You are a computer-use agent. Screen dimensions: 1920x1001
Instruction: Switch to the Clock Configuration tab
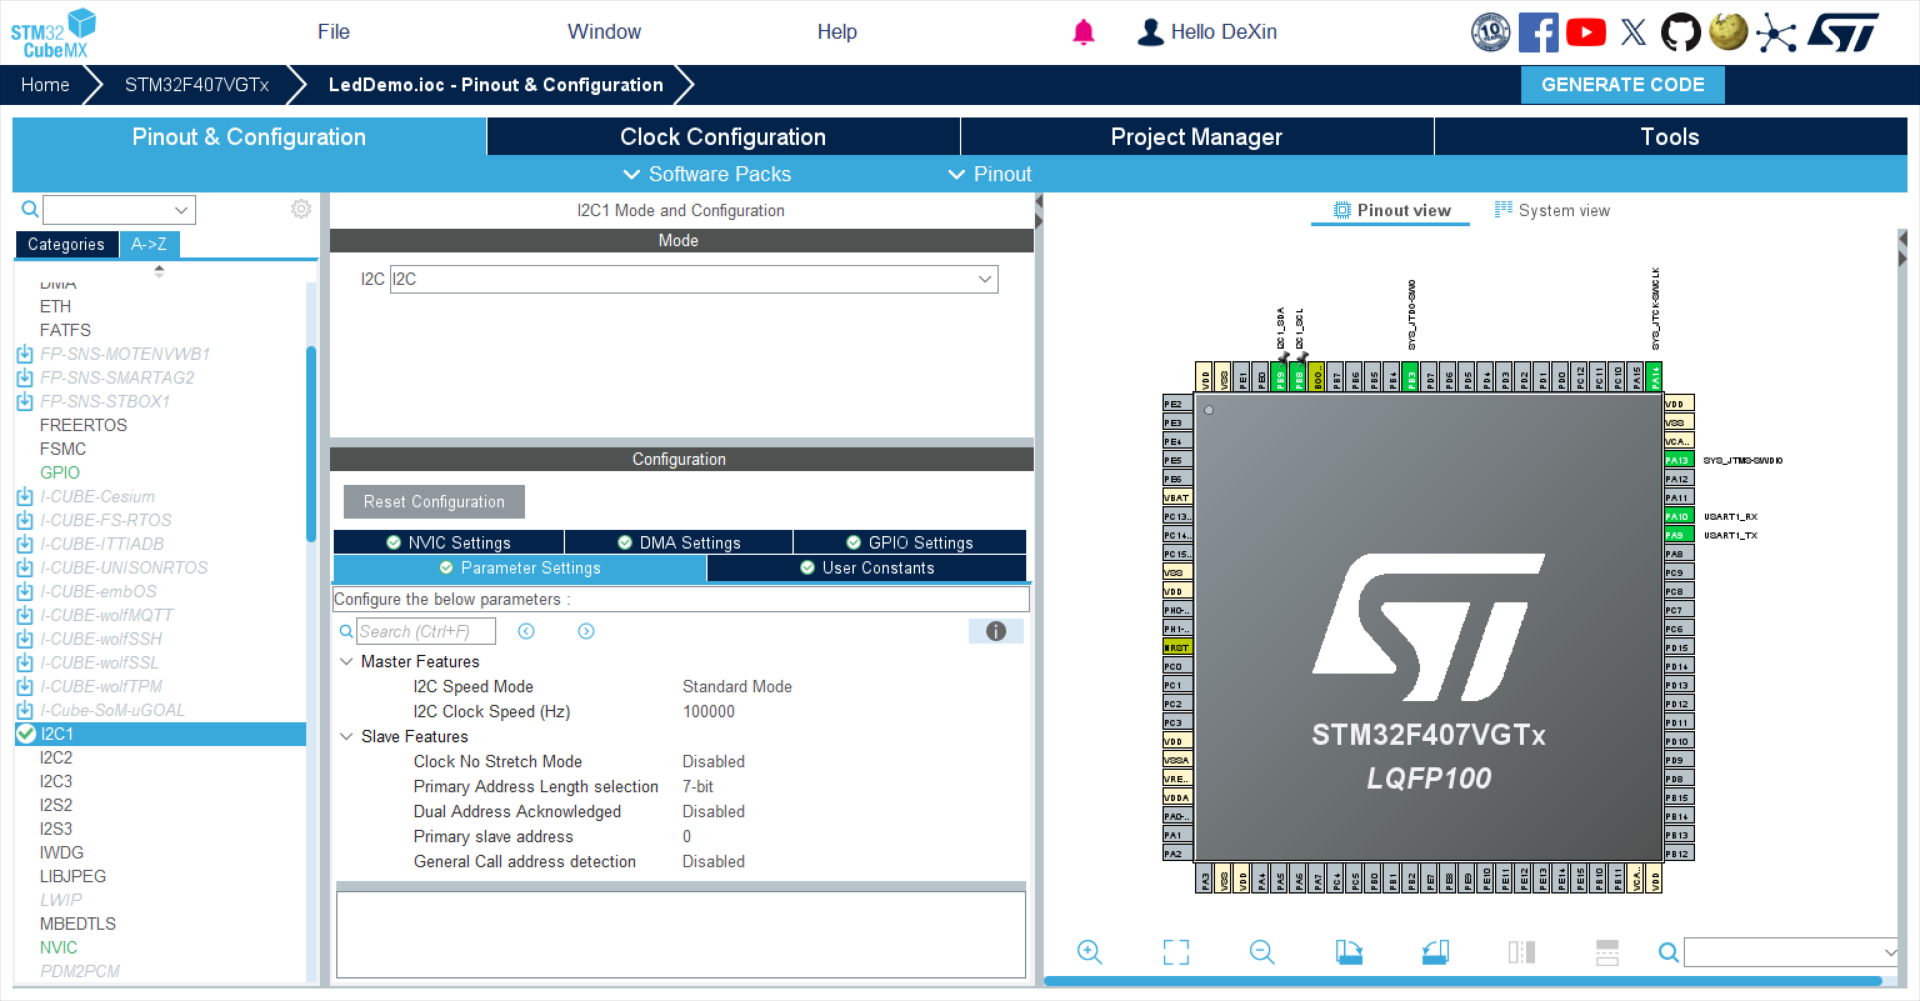pos(723,137)
